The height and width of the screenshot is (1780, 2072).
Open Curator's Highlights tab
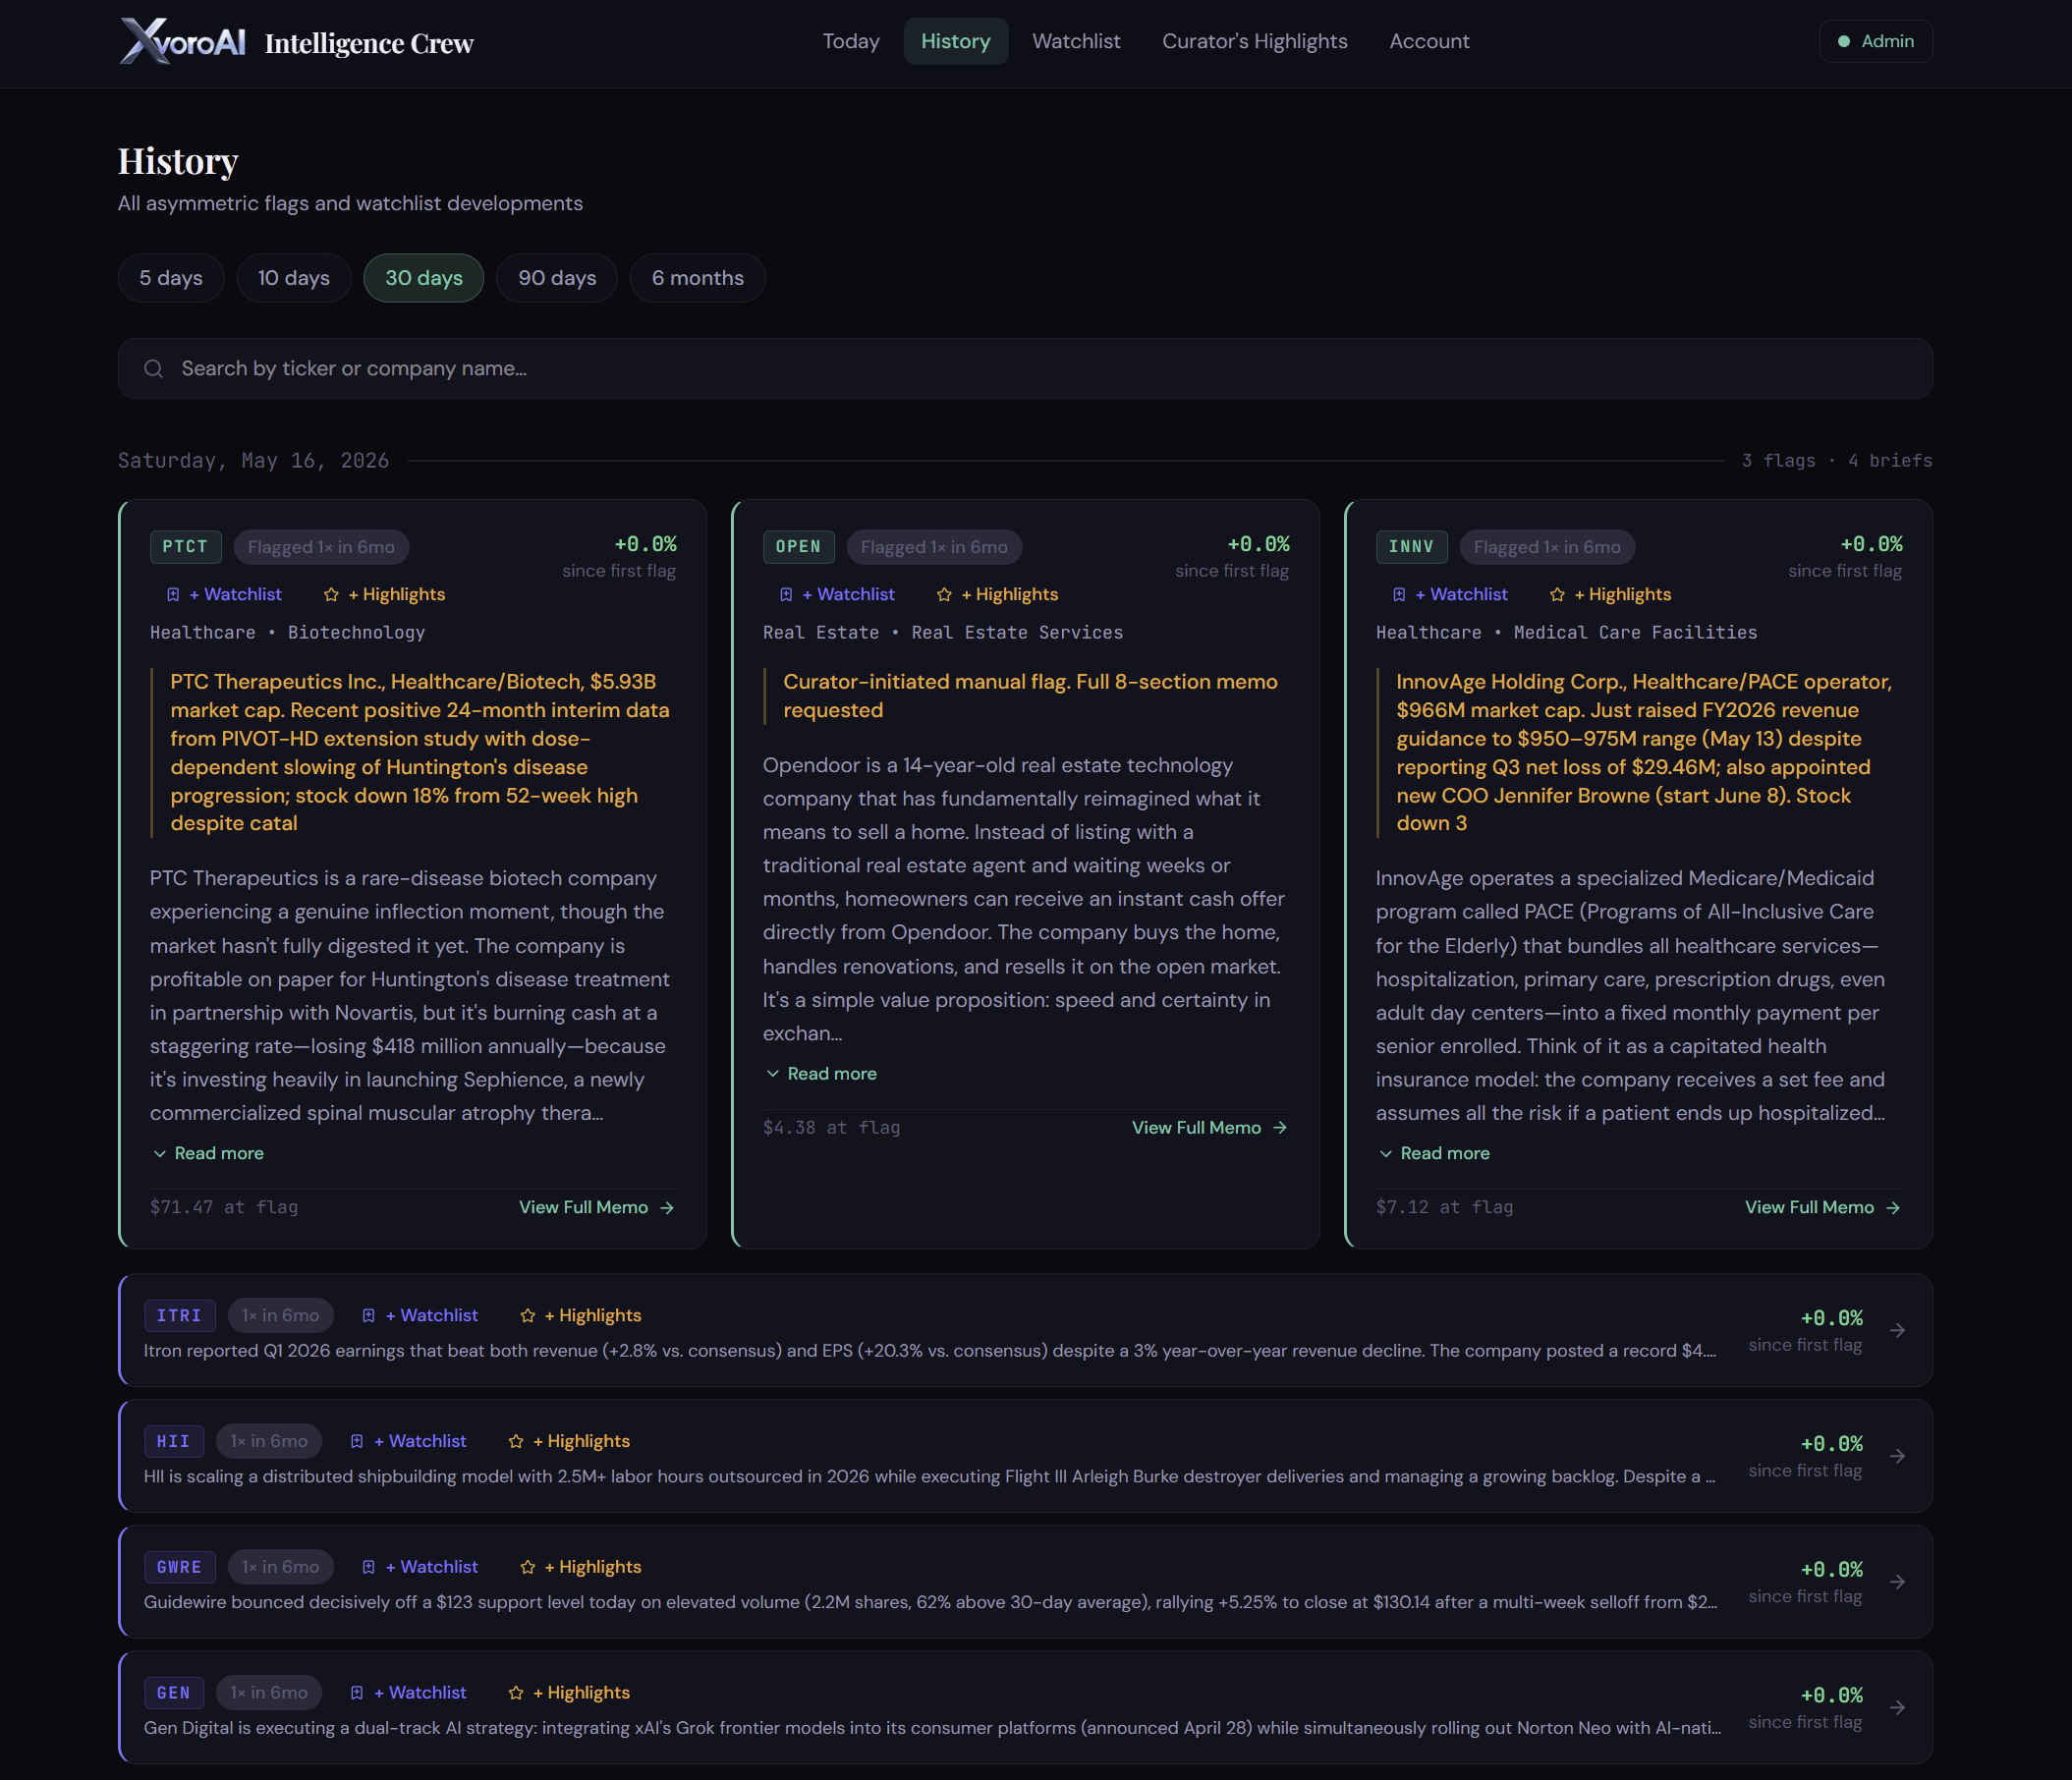pyautogui.click(x=1255, y=42)
